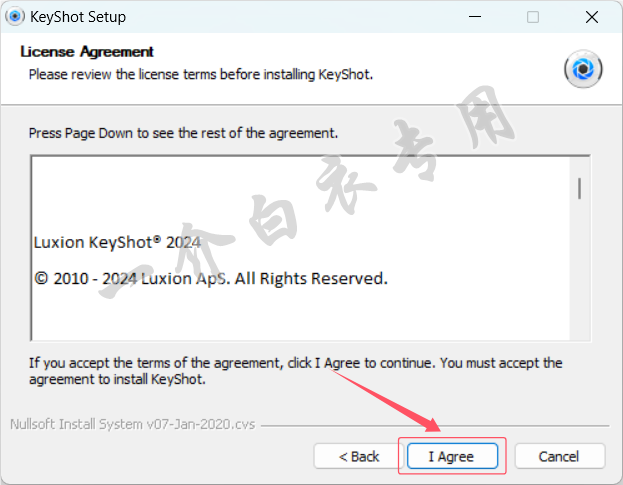Screen dimensions: 623x485
Task: Click the "If you accept the terms" paragraph
Action: (295, 371)
